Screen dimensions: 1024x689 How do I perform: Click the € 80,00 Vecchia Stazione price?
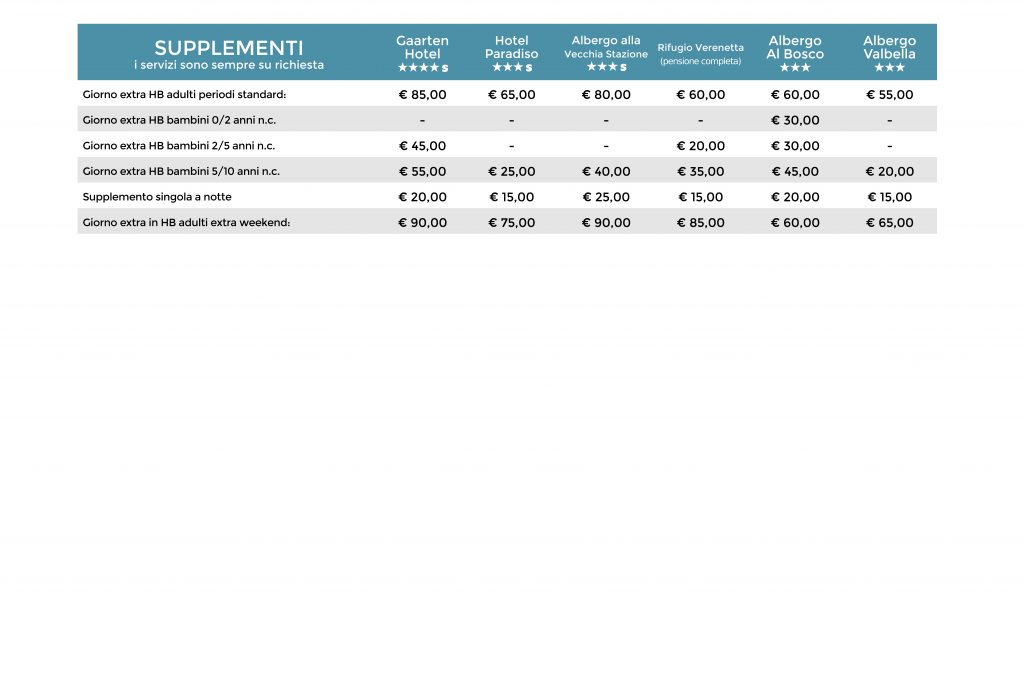pos(606,95)
